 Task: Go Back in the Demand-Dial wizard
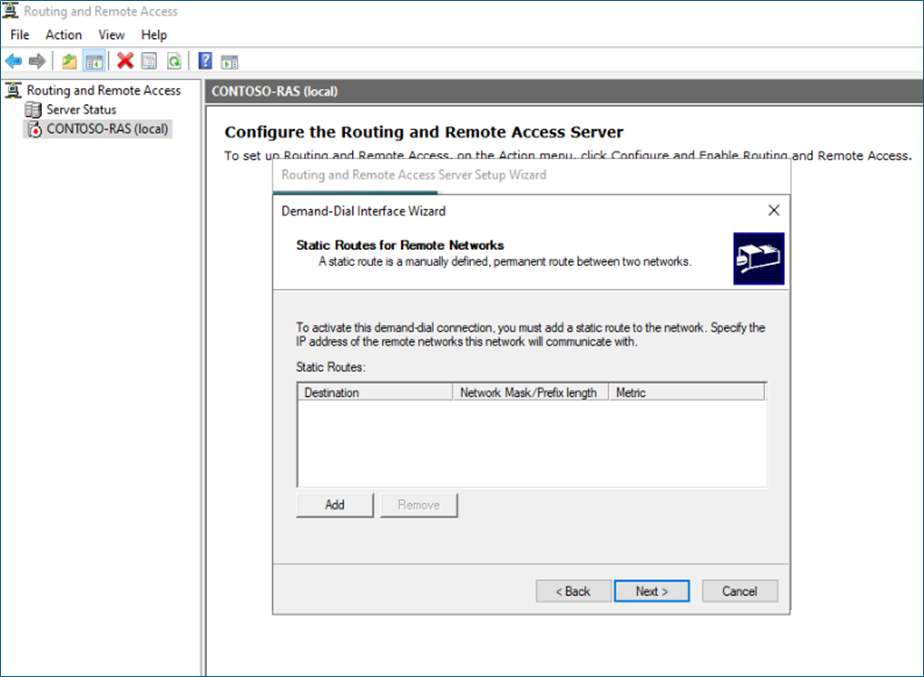[x=573, y=591]
